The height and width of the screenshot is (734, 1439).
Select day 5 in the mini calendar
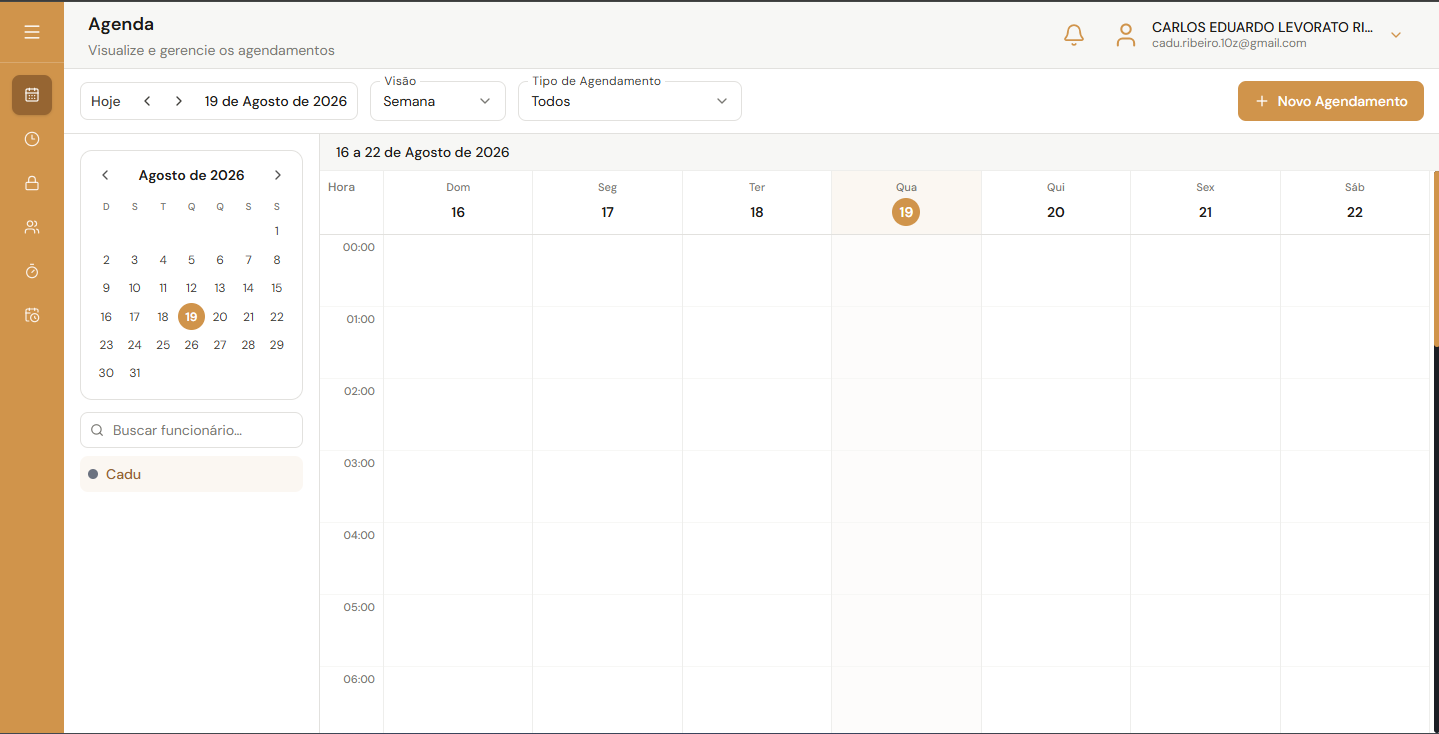coord(191,260)
